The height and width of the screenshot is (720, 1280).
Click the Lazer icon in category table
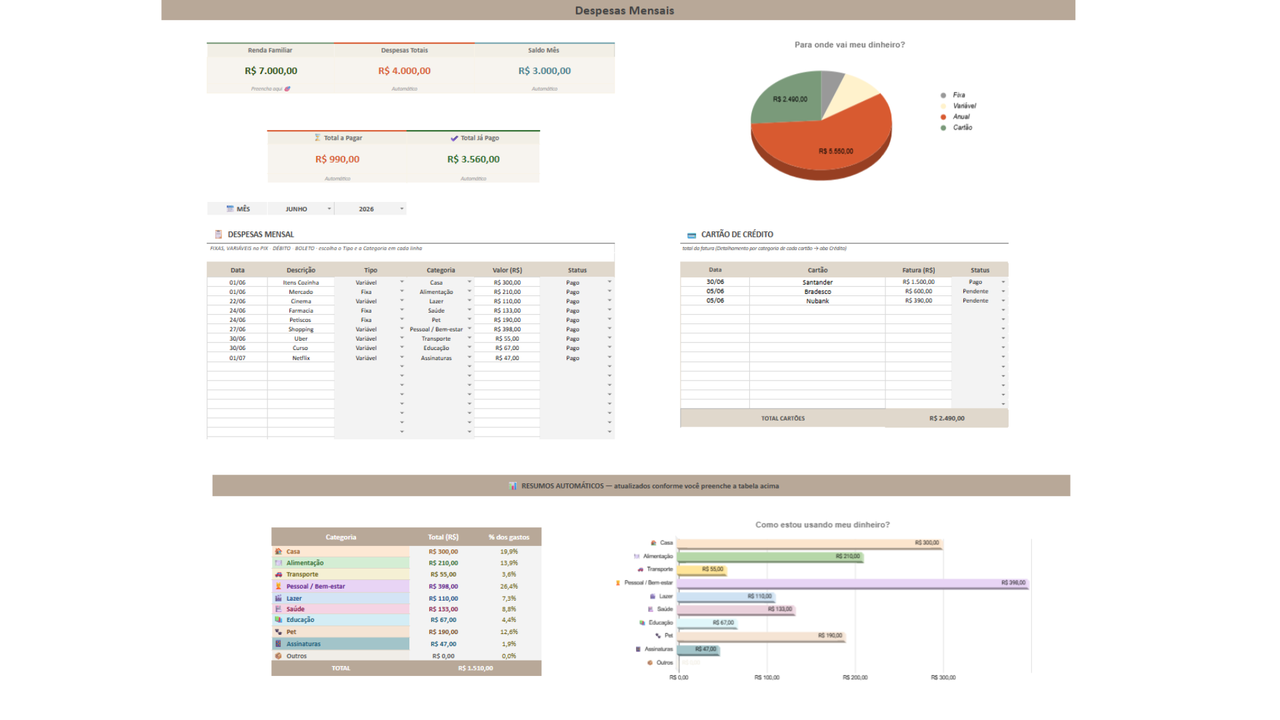tap(279, 598)
